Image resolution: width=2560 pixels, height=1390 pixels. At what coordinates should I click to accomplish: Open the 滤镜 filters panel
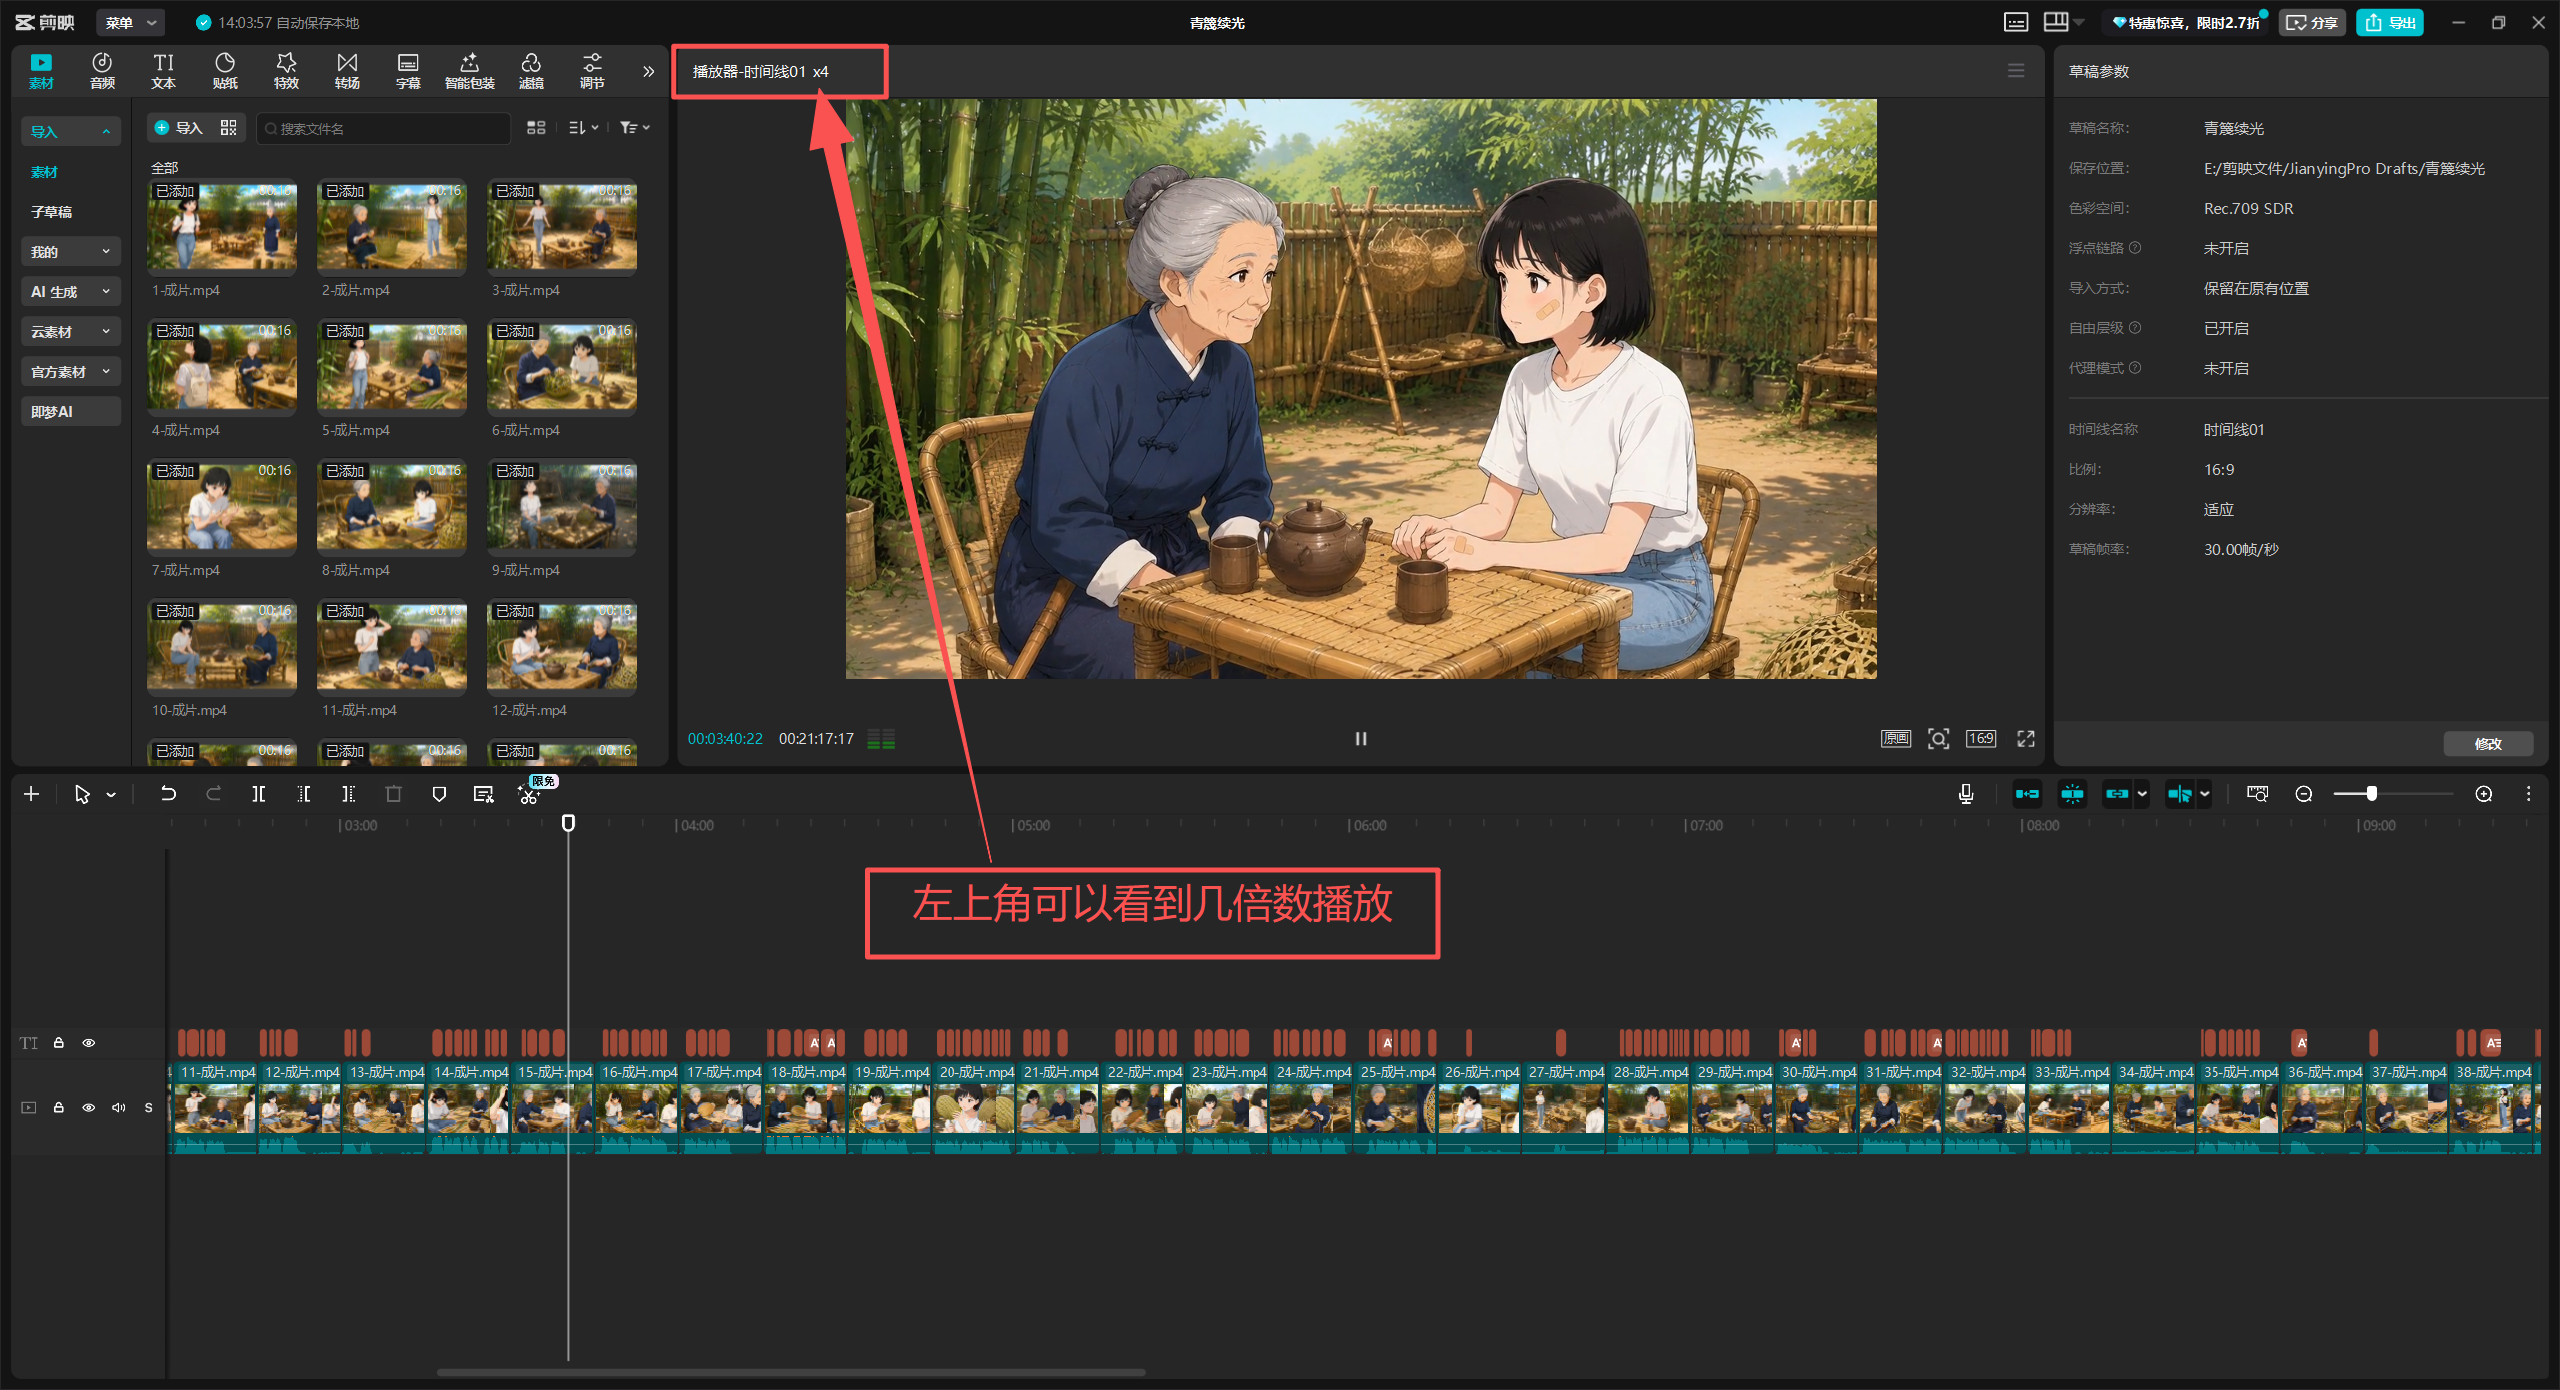click(x=531, y=71)
